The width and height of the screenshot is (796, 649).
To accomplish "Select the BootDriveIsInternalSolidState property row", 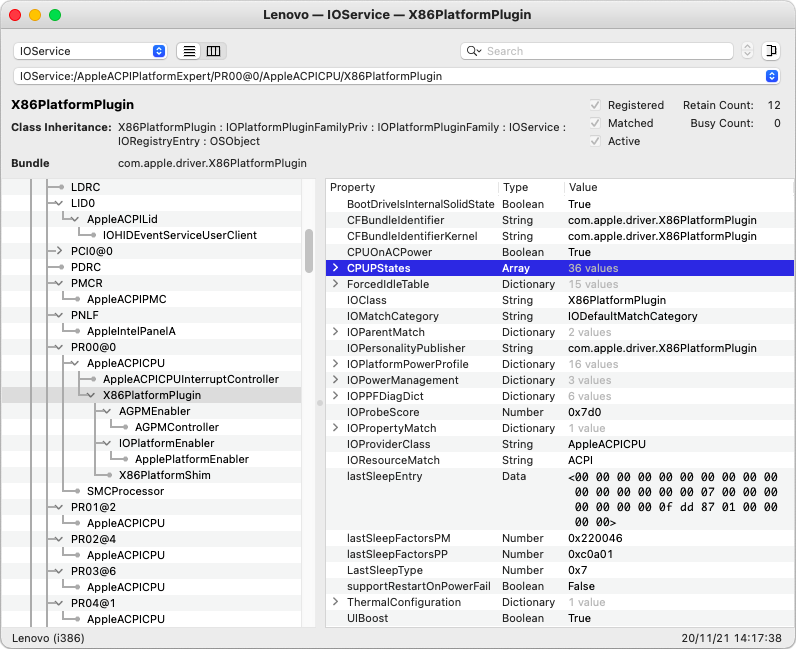I will [559, 204].
